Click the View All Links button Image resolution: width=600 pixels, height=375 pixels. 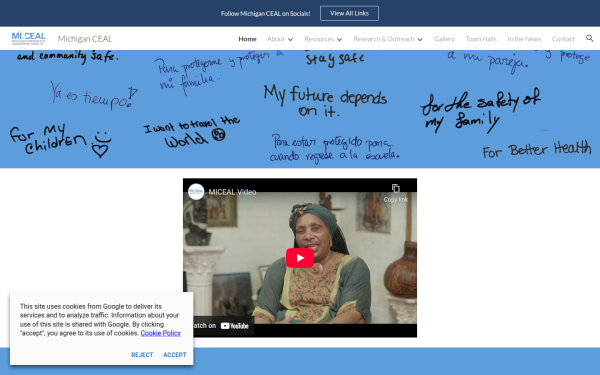coord(349,13)
